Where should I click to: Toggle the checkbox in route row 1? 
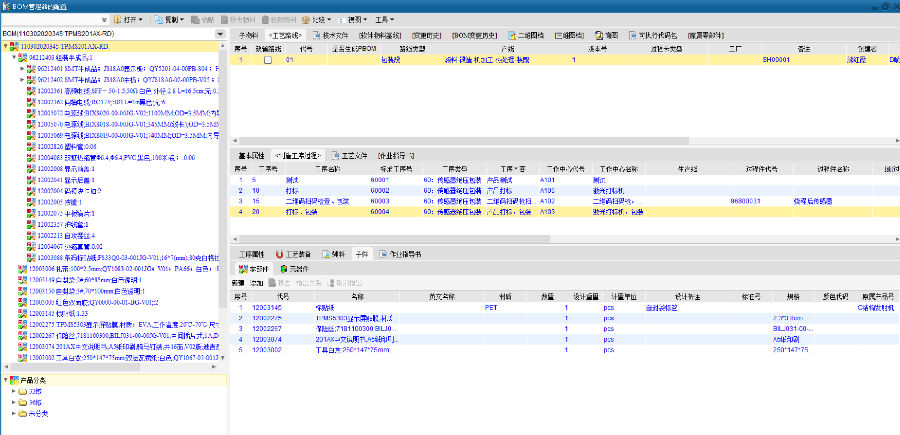pyautogui.click(x=267, y=60)
